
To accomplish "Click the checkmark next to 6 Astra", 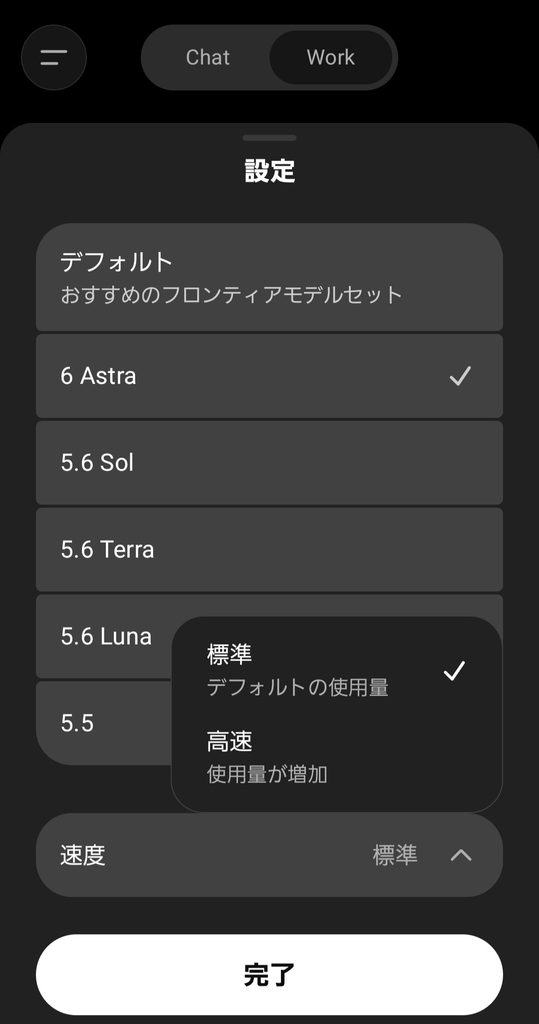I will [460, 376].
